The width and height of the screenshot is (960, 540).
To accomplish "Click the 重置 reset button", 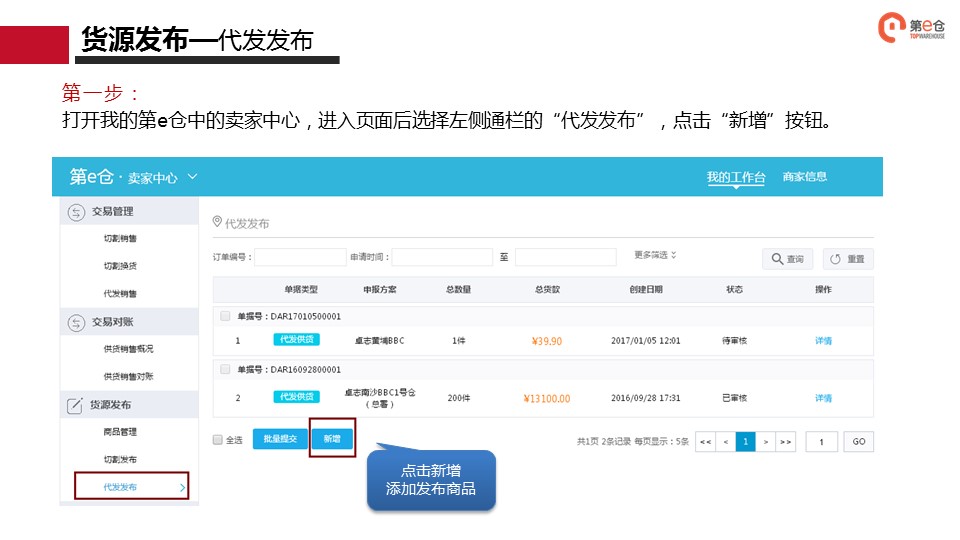I will [x=848, y=259].
